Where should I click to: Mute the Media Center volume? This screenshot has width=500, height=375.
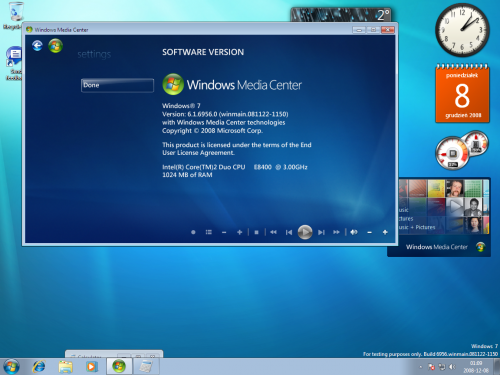click(x=354, y=232)
